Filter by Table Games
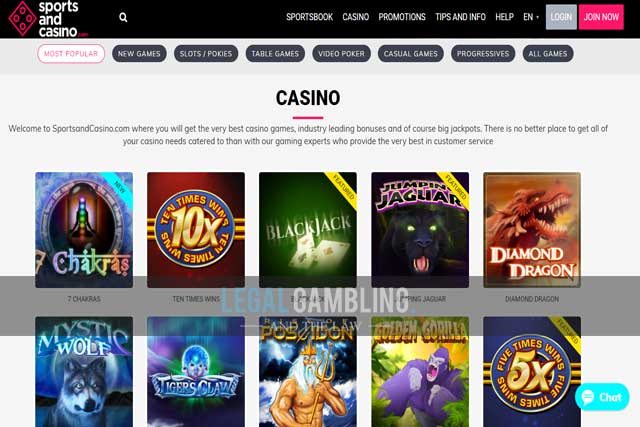640x427 pixels. coord(275,53)
